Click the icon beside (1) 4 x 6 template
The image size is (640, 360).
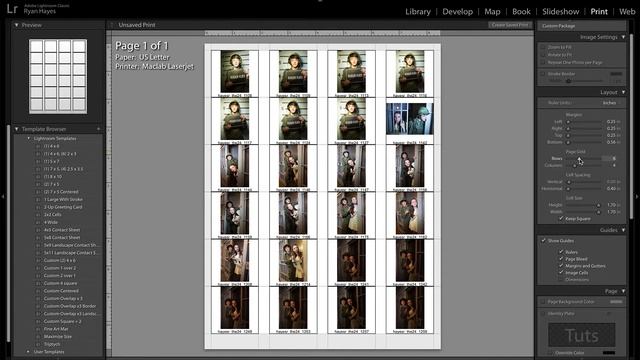[x=38, y=146]
